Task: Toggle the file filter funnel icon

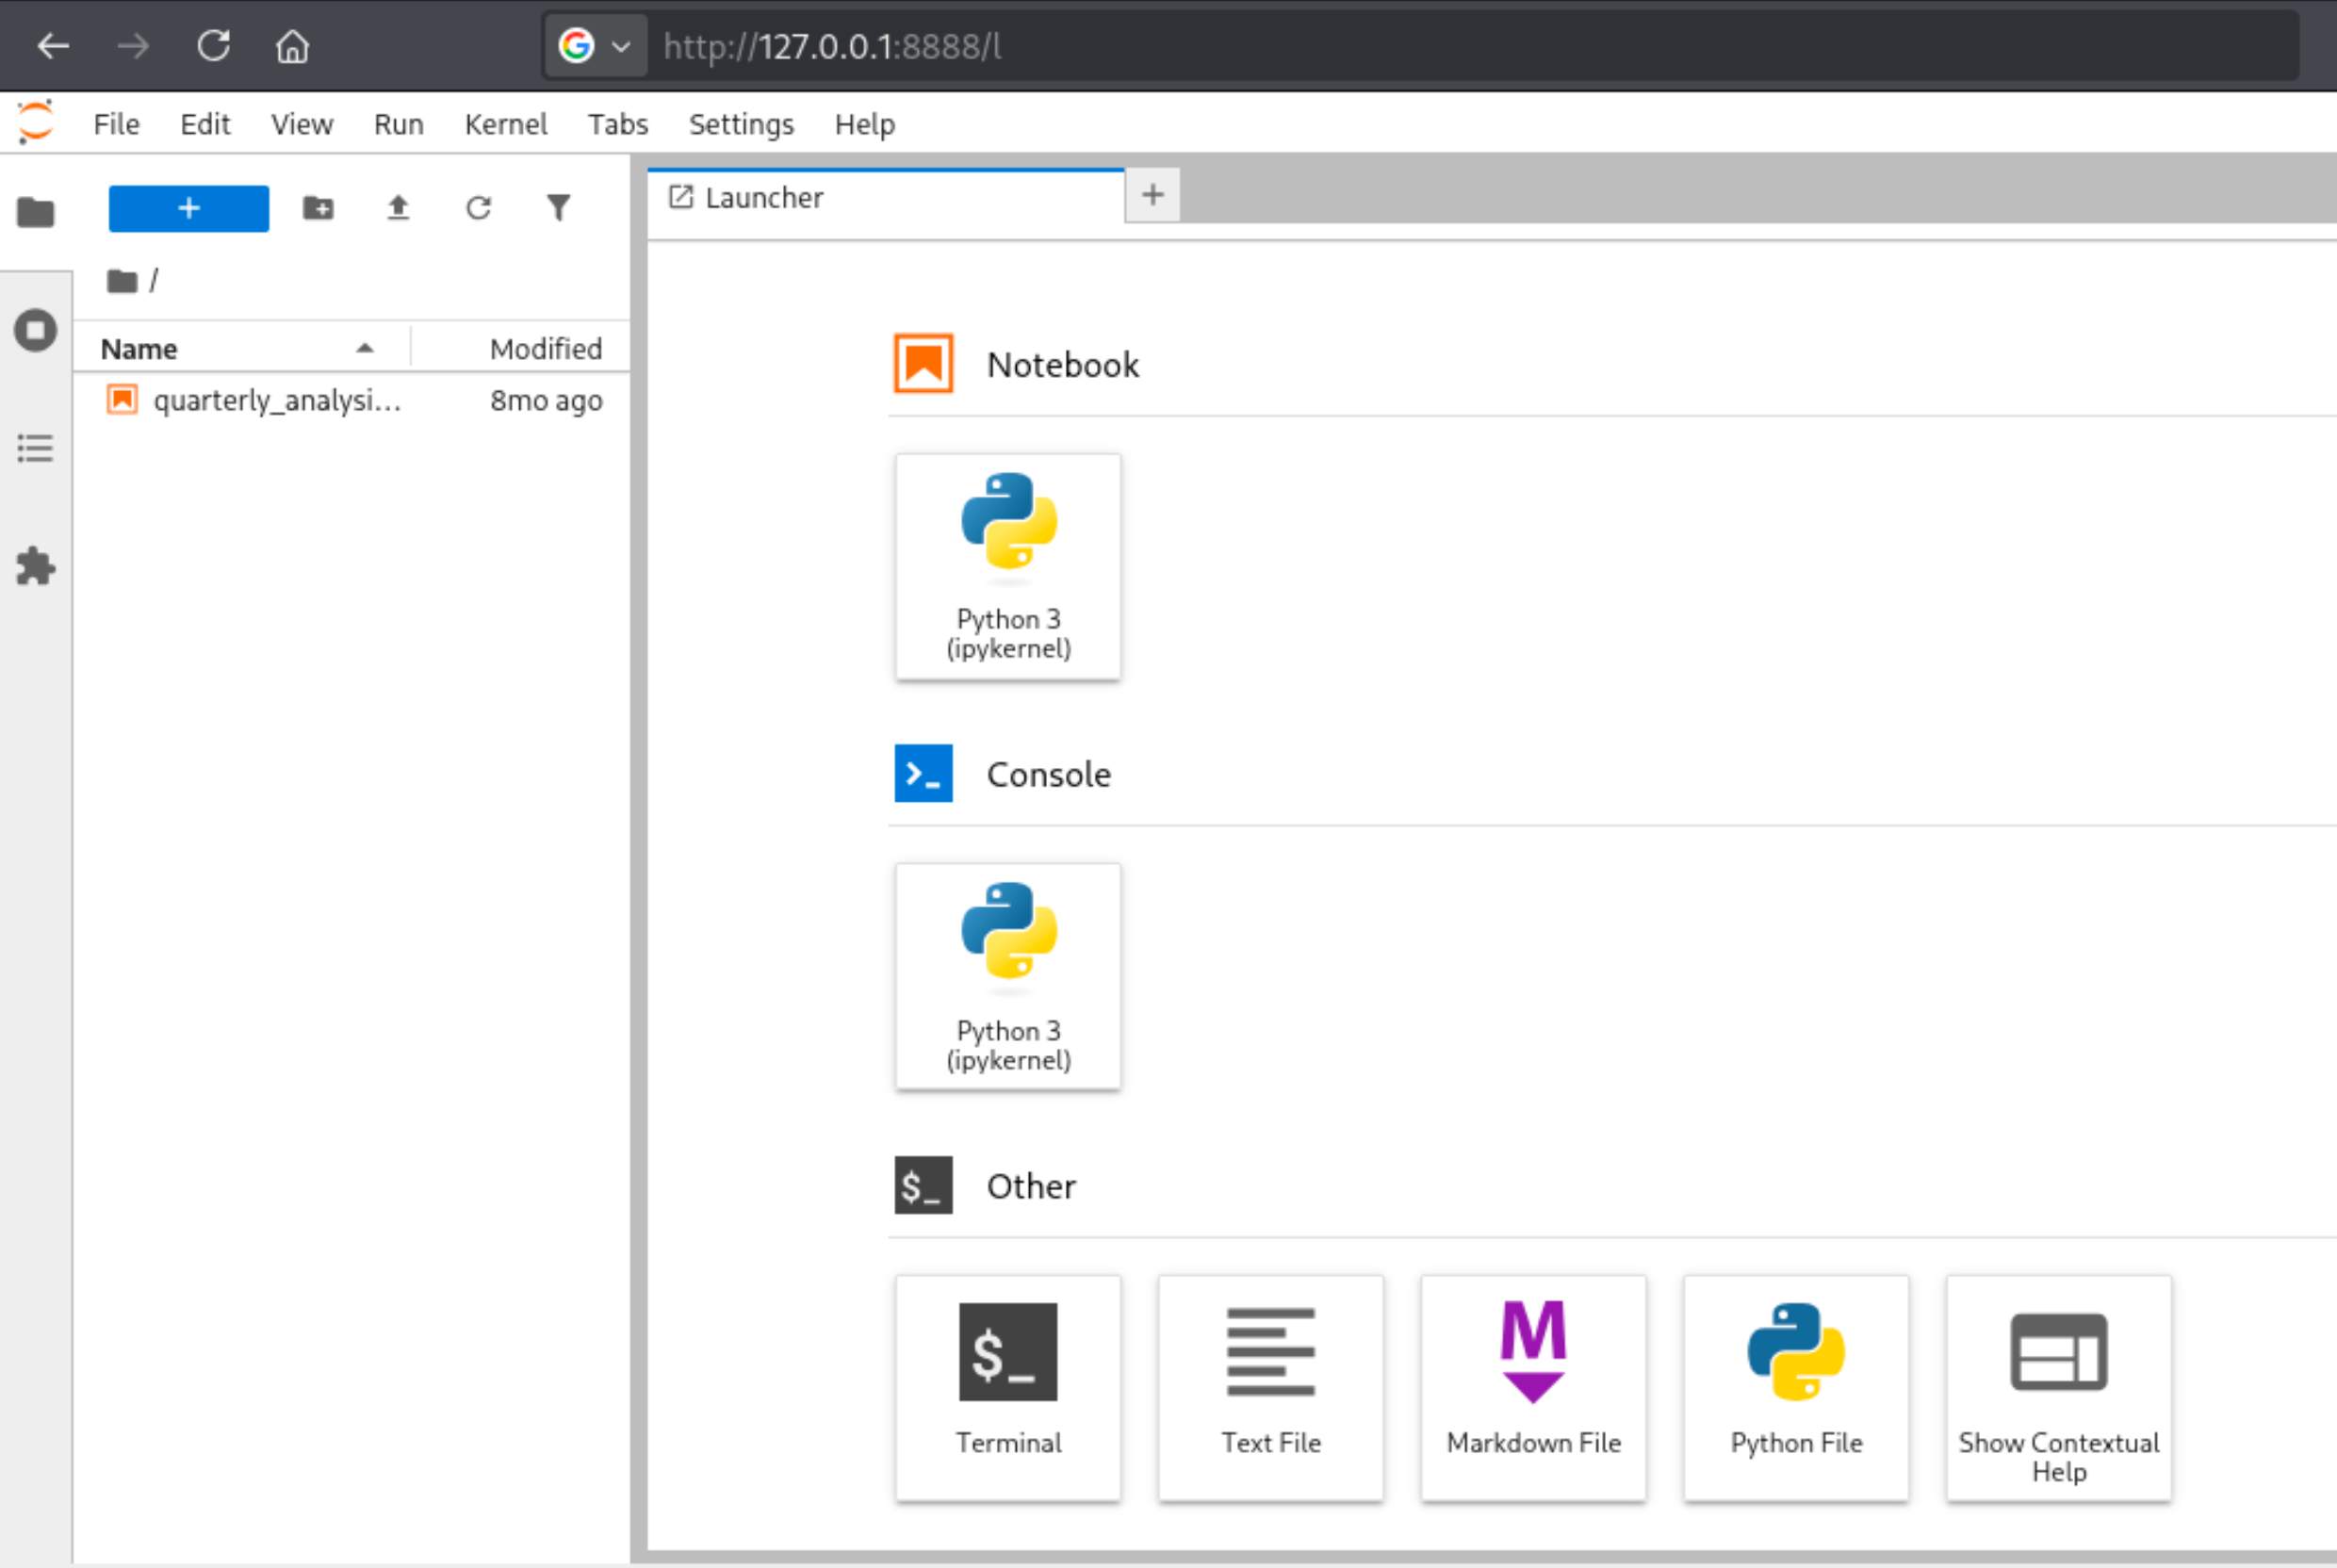Action: (558, 208)
